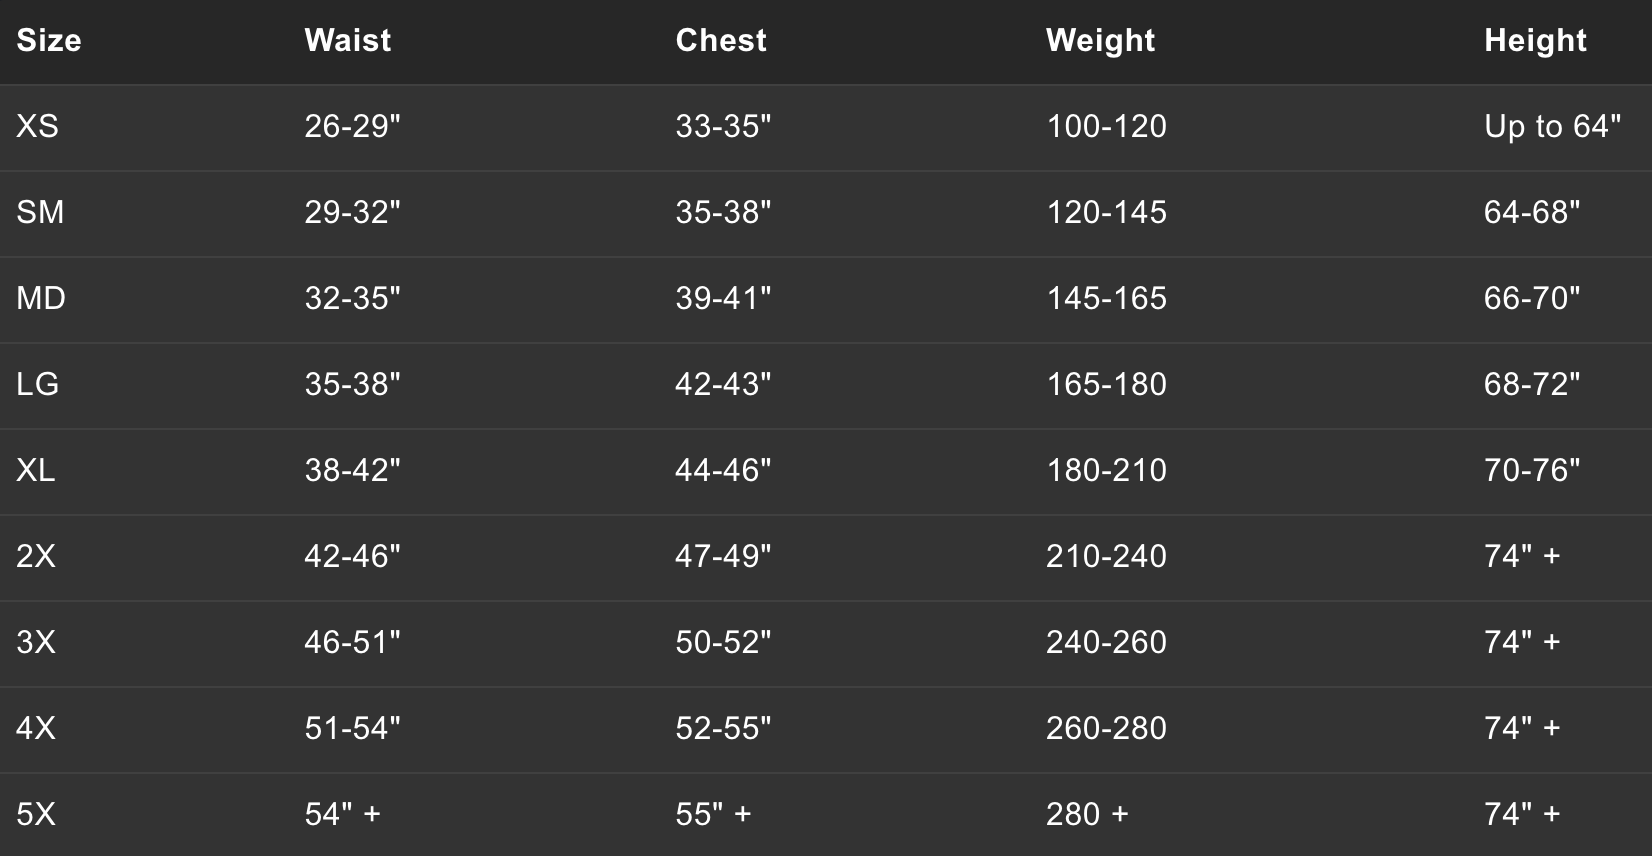Image resolution: width=1652 pixels, height=856 pixels.
Task: Select the SM size cell
Action: (40, 213)
